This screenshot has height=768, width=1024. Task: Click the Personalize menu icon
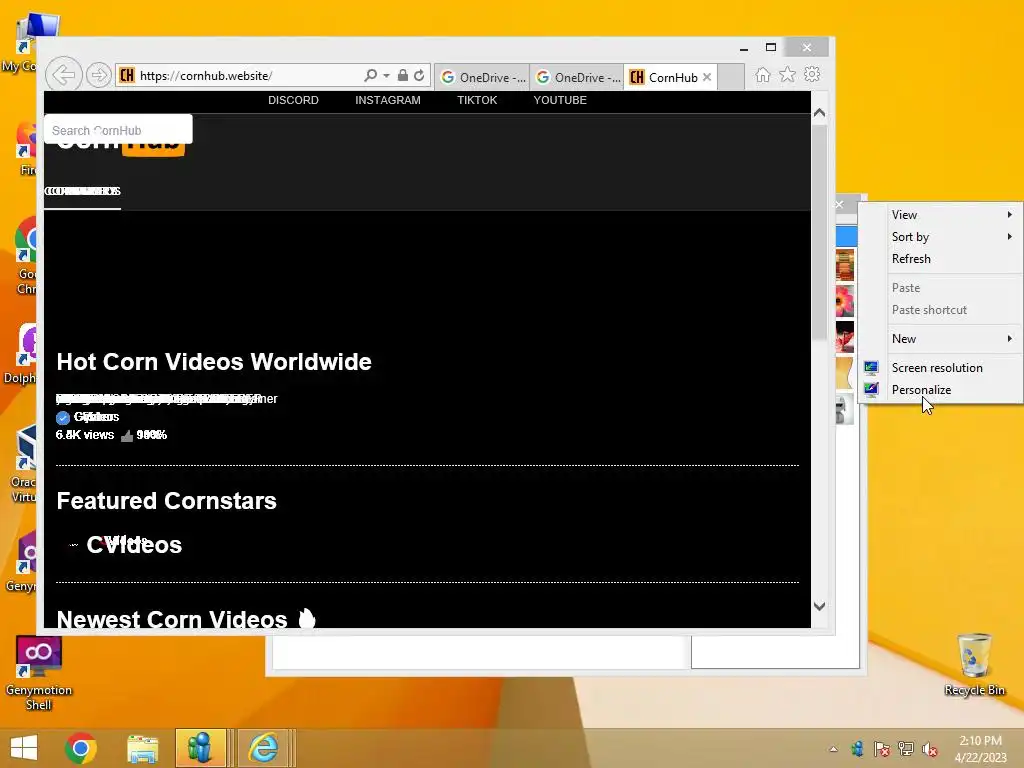click(871, 390)
